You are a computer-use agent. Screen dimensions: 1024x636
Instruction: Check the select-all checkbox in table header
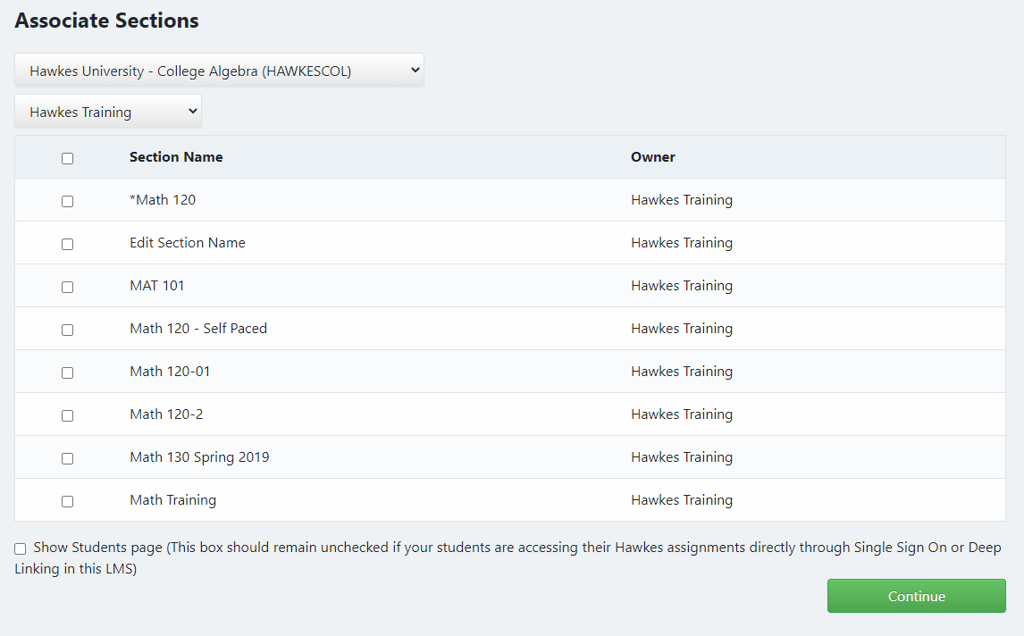pyautogui.click(x=67, y=158)
